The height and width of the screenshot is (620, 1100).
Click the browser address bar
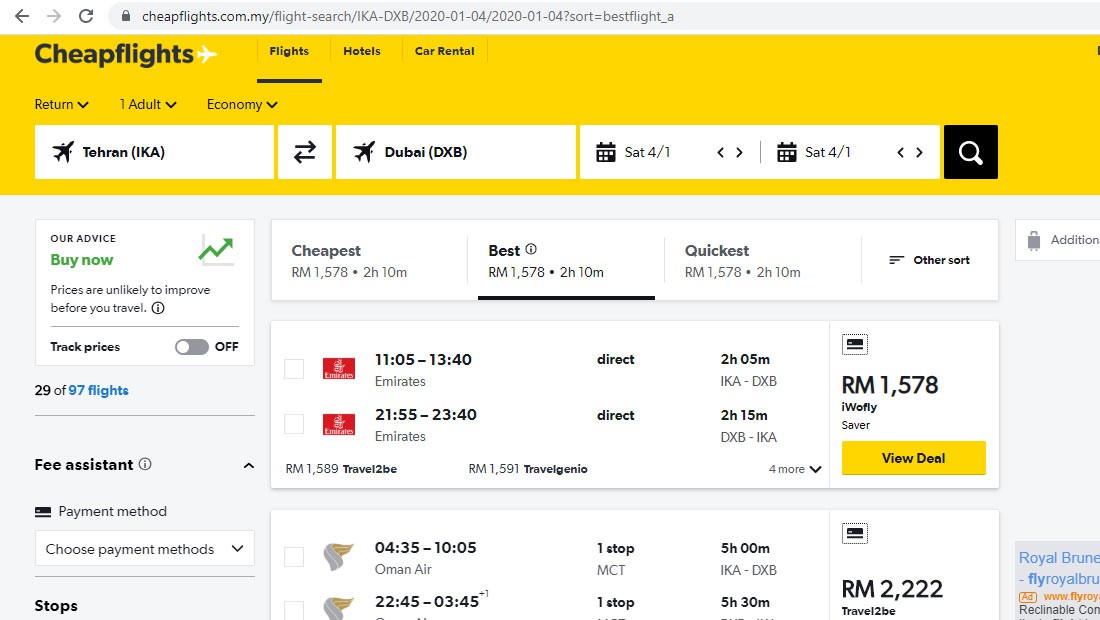pos(400,16)
